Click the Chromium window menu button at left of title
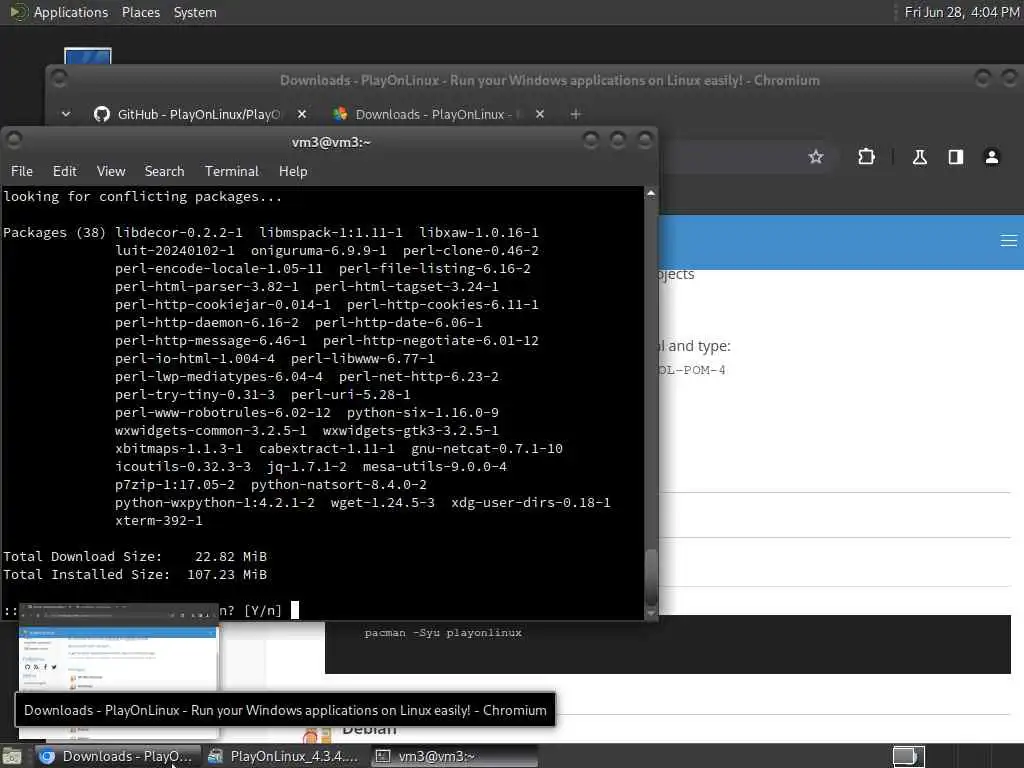Viewport: 1024px width, 768px height. (59, 79)
